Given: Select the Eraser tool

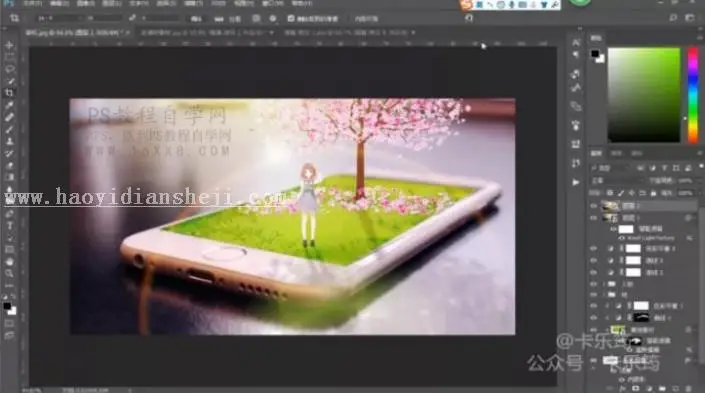Looking at the screenshot, I should 9,165.
